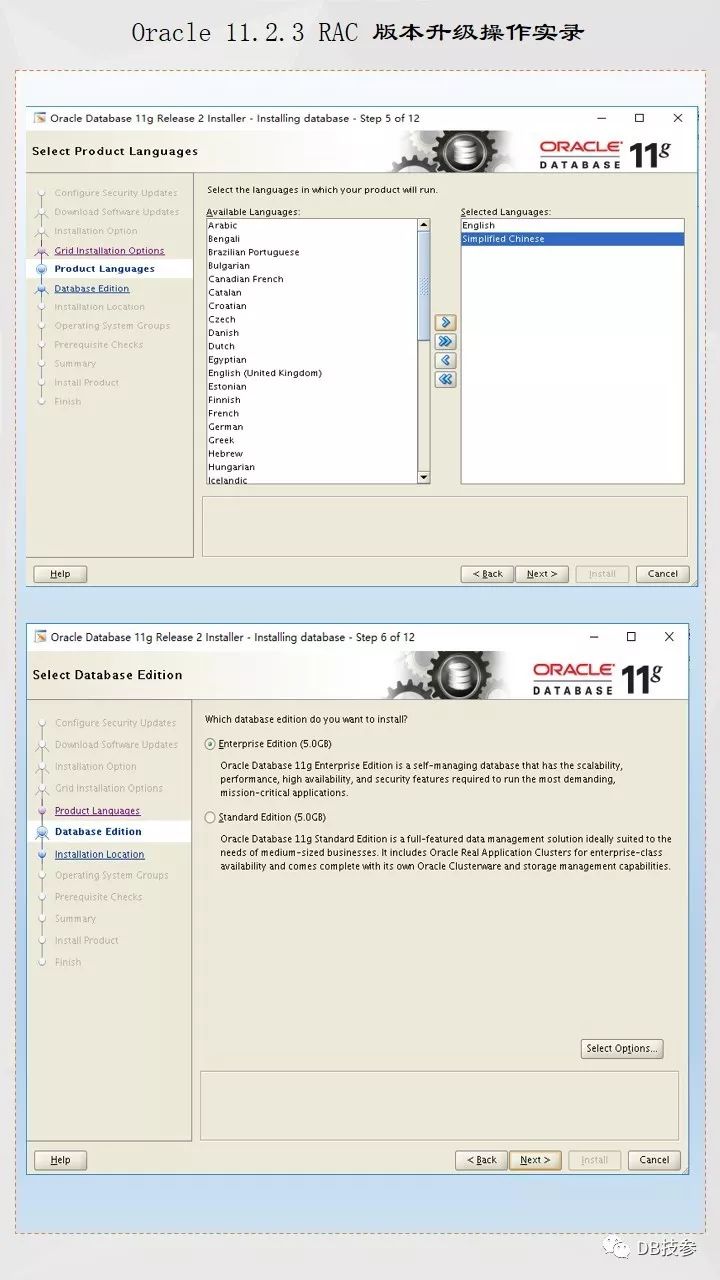720x1280 pixels.
Task: Select Greek in Available Languages
Action: [x=221, y=440]
